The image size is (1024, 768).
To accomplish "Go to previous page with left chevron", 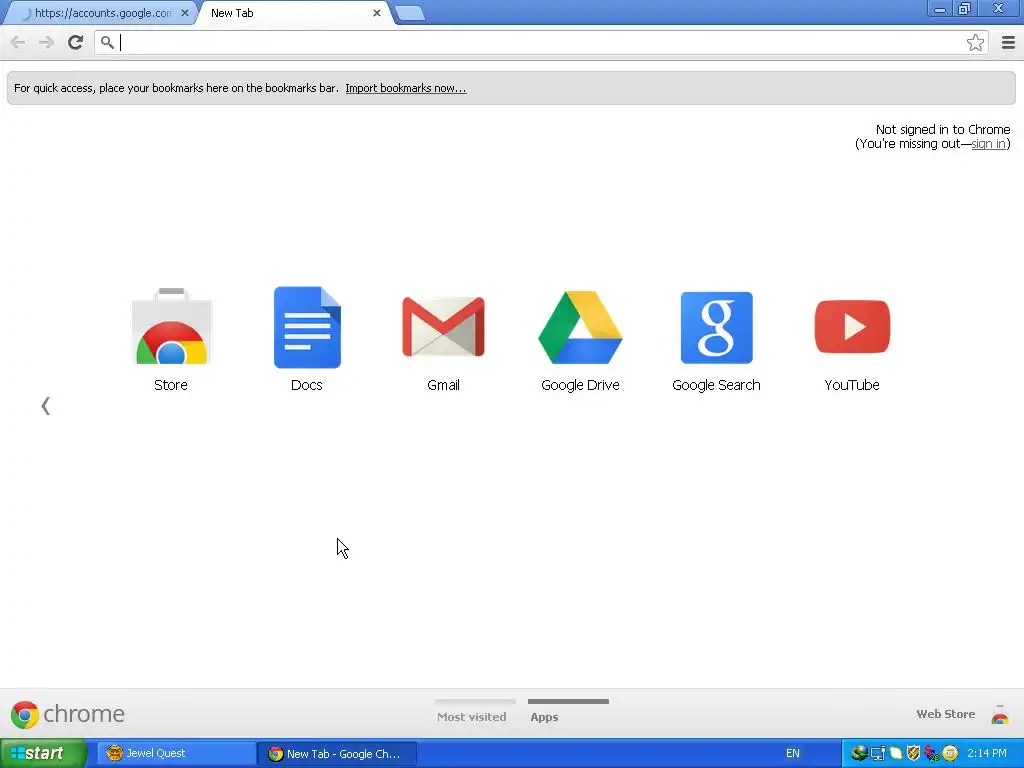I will click(x=46, y=406).
